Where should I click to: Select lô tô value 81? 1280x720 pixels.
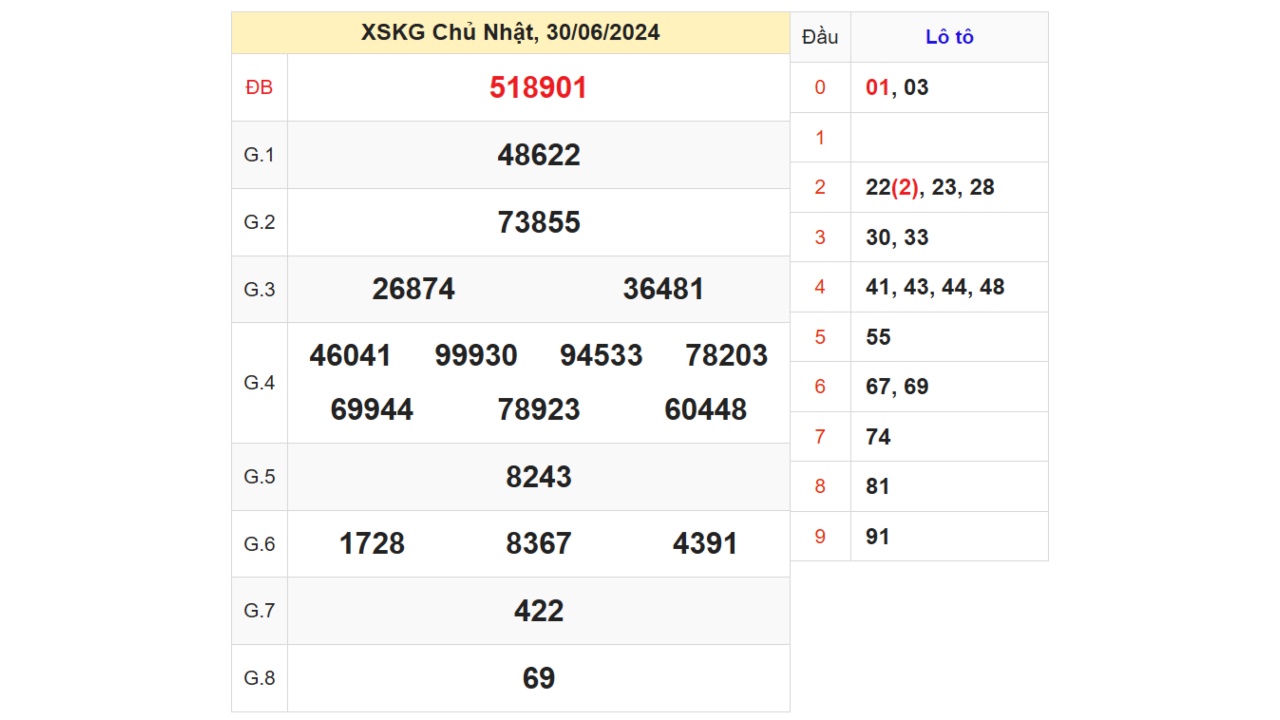[x=878, y=487]
